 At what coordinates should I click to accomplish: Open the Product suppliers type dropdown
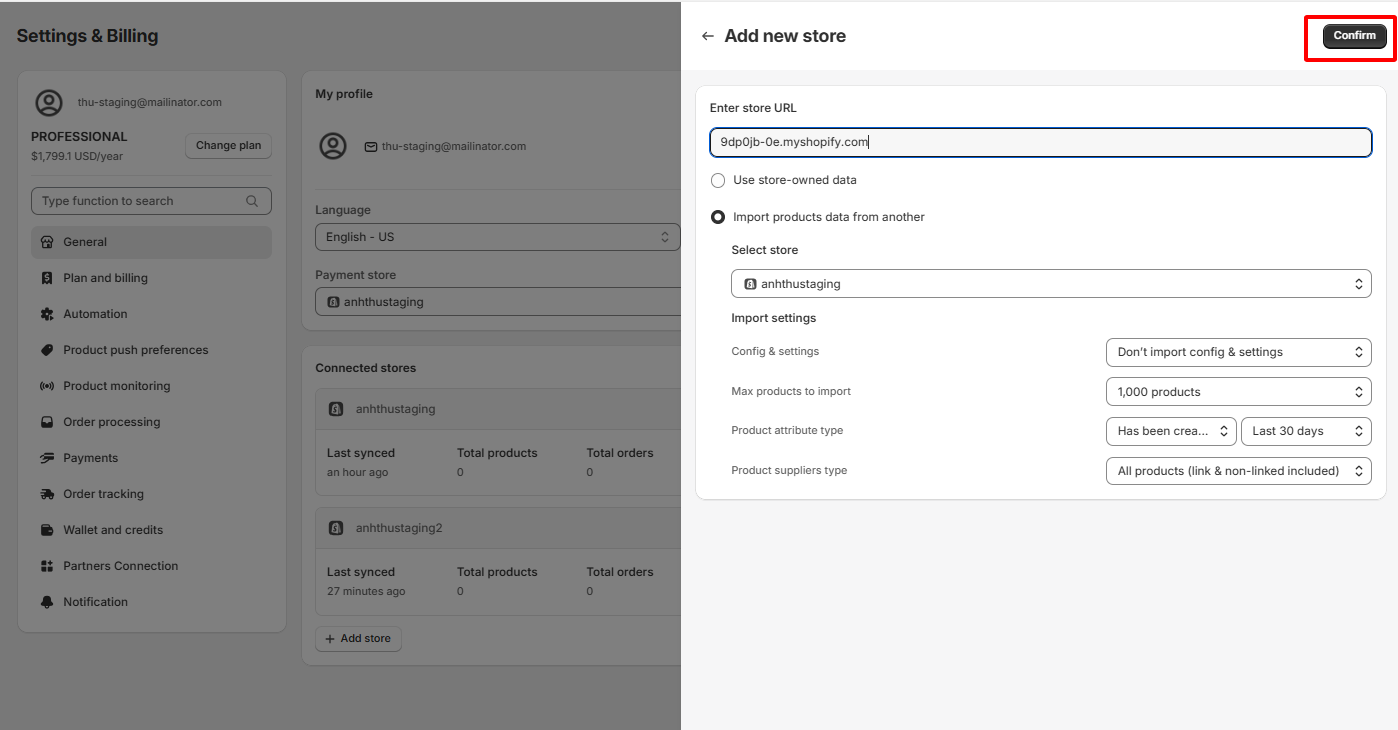click(1238, 471)
